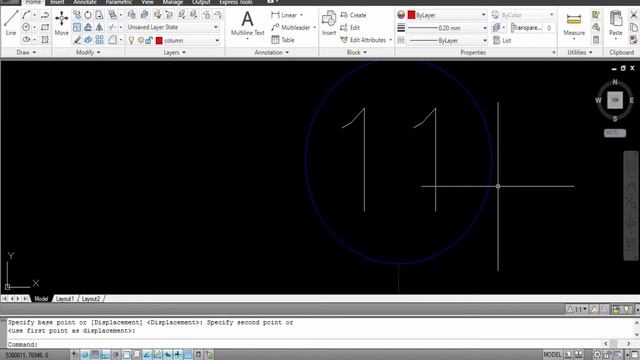Click the Linear dimension button

tap(284, 15)
